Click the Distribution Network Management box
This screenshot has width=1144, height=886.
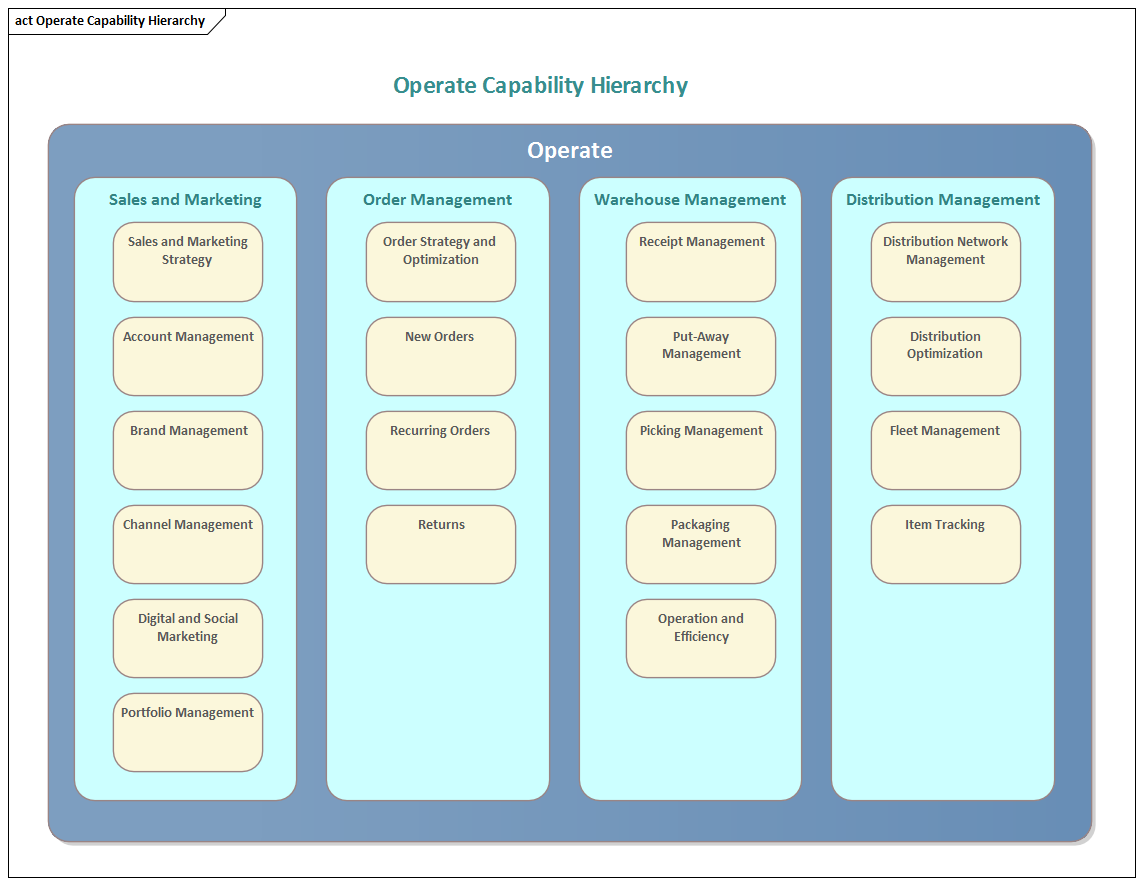(945, 262)
